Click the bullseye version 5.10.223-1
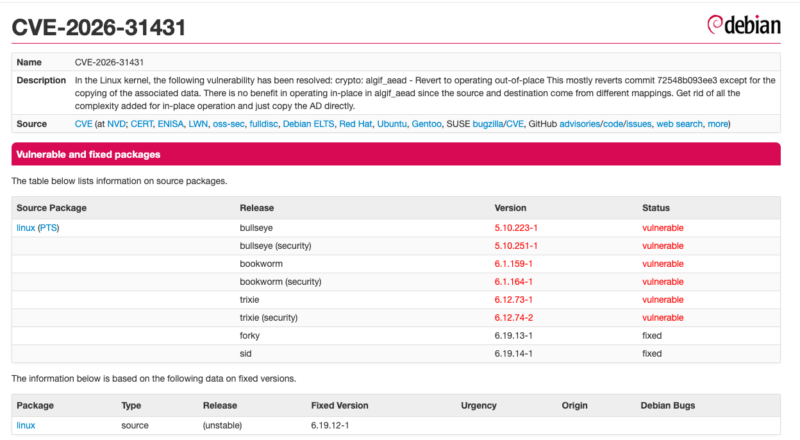Viewport: 800px width, 440px height. tap(516, 228)
